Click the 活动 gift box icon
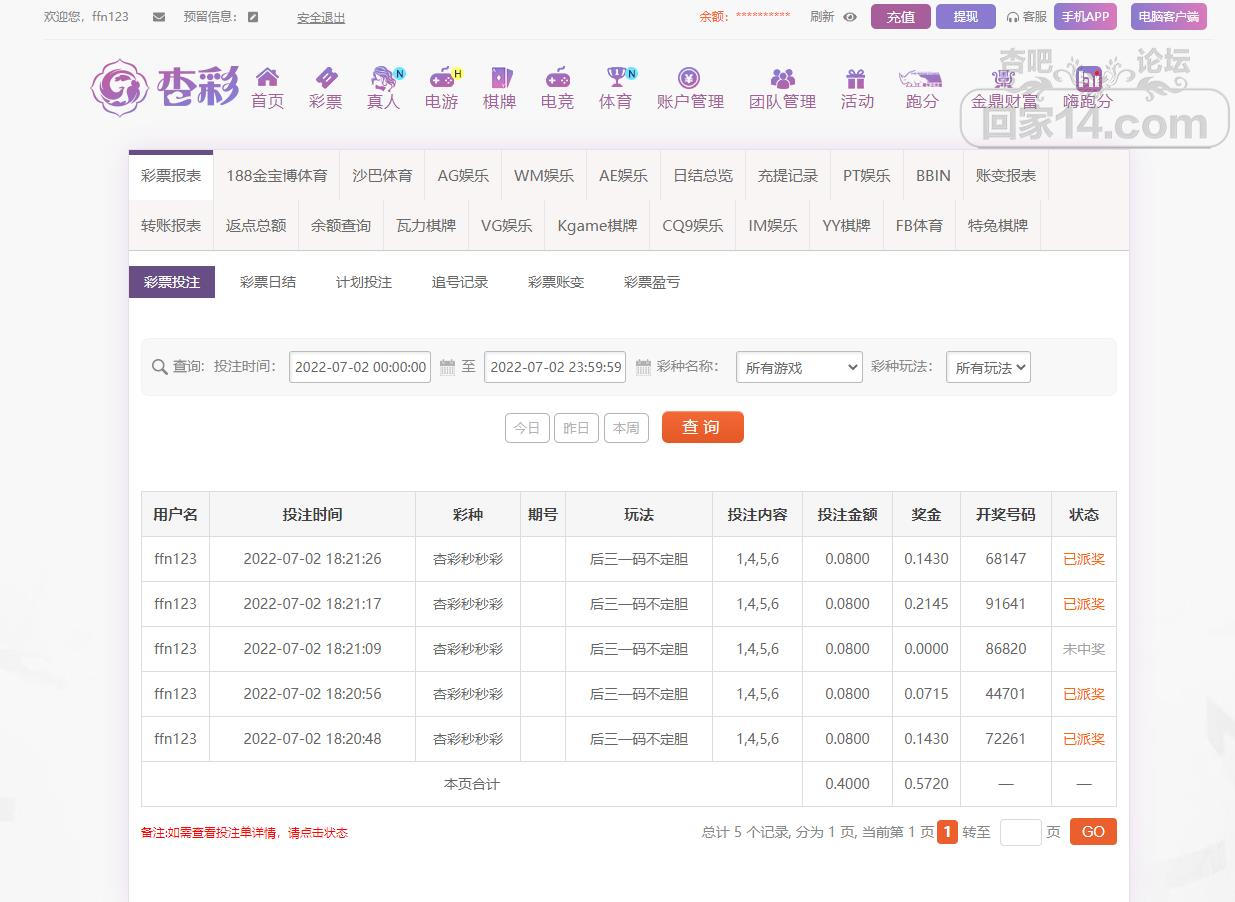 (856, 78)
